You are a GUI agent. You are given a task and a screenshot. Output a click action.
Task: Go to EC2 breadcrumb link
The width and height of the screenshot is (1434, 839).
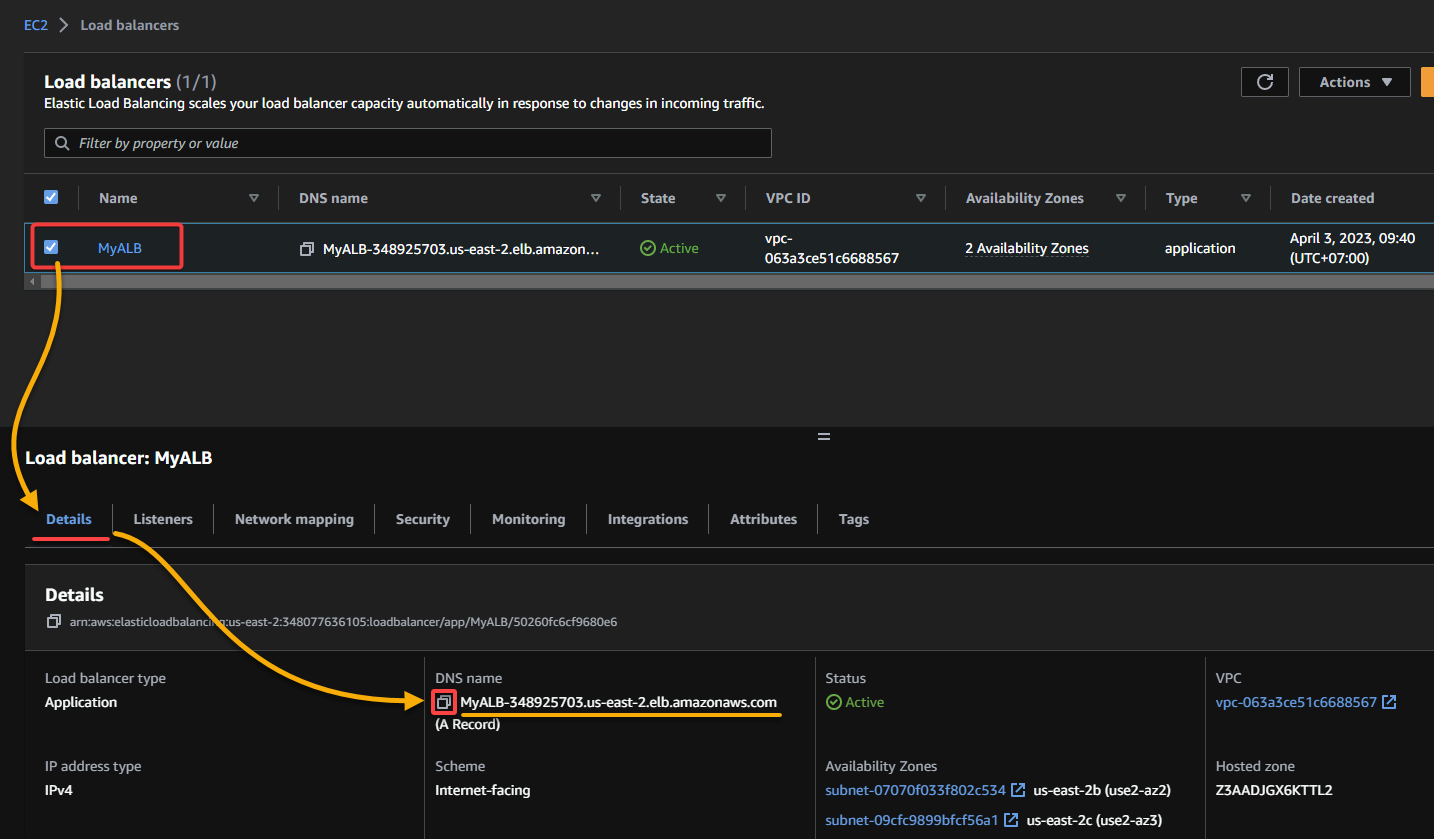(36, 25)
